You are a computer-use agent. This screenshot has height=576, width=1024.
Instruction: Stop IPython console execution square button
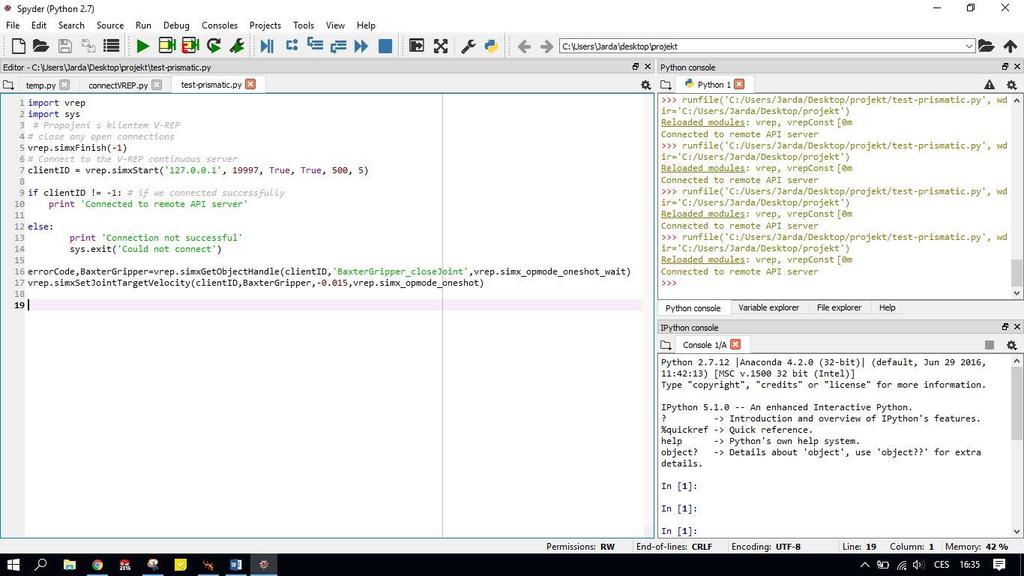click(x=989, y=345)
